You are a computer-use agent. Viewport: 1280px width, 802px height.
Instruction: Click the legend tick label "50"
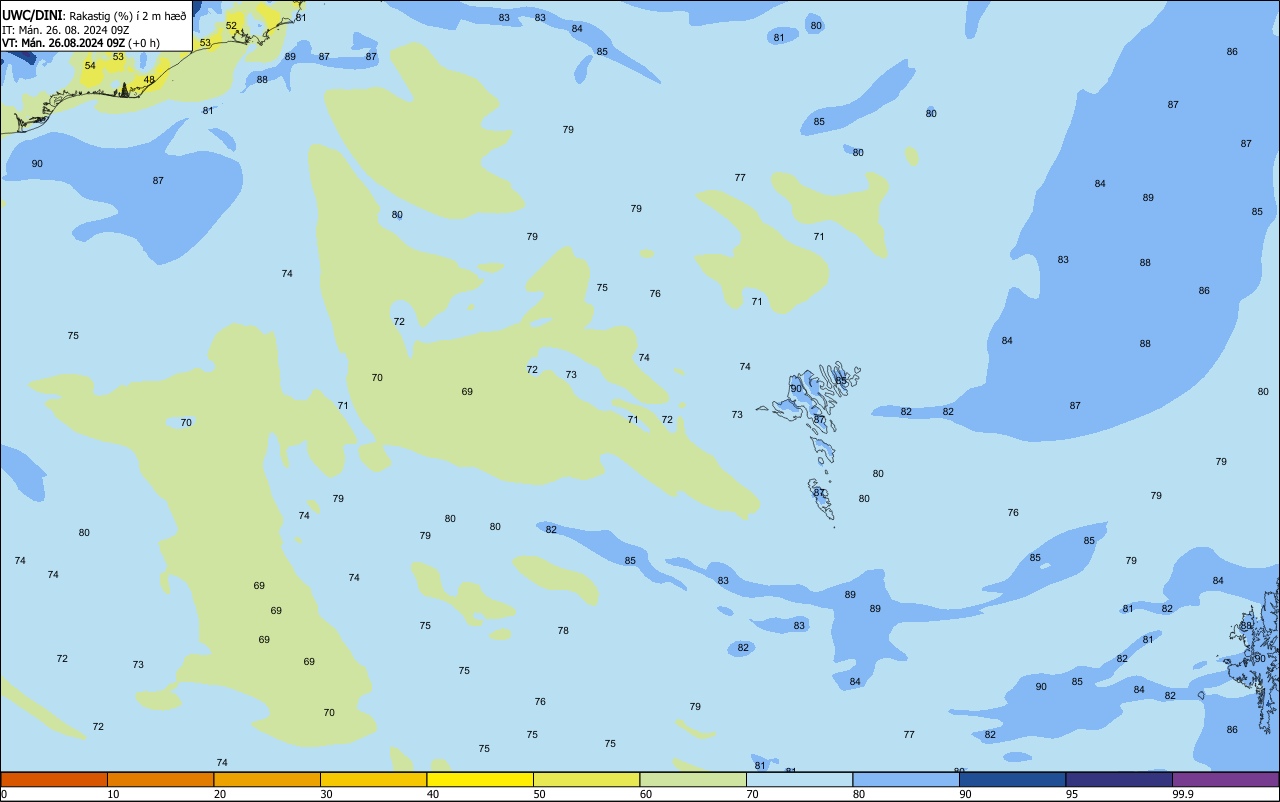click(540, 794)
